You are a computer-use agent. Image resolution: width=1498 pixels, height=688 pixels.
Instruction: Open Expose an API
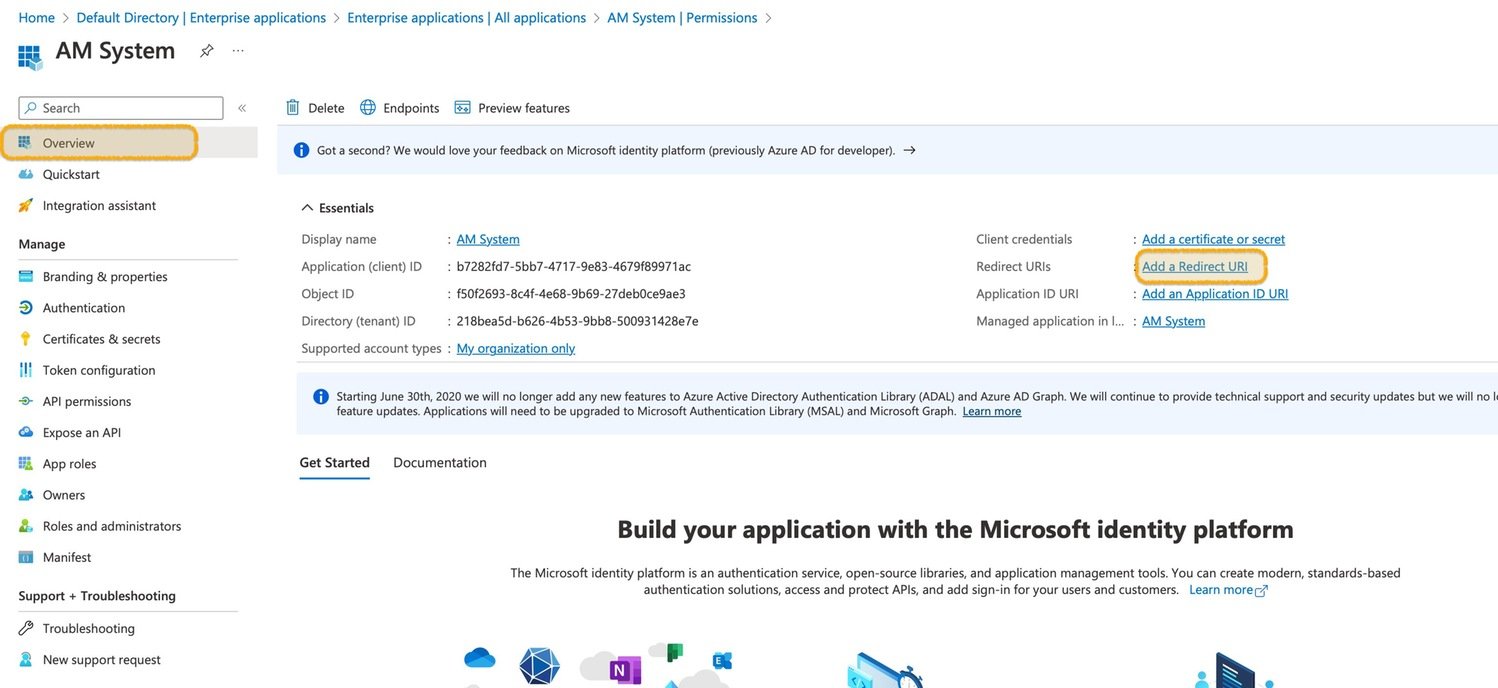[82, 432]
